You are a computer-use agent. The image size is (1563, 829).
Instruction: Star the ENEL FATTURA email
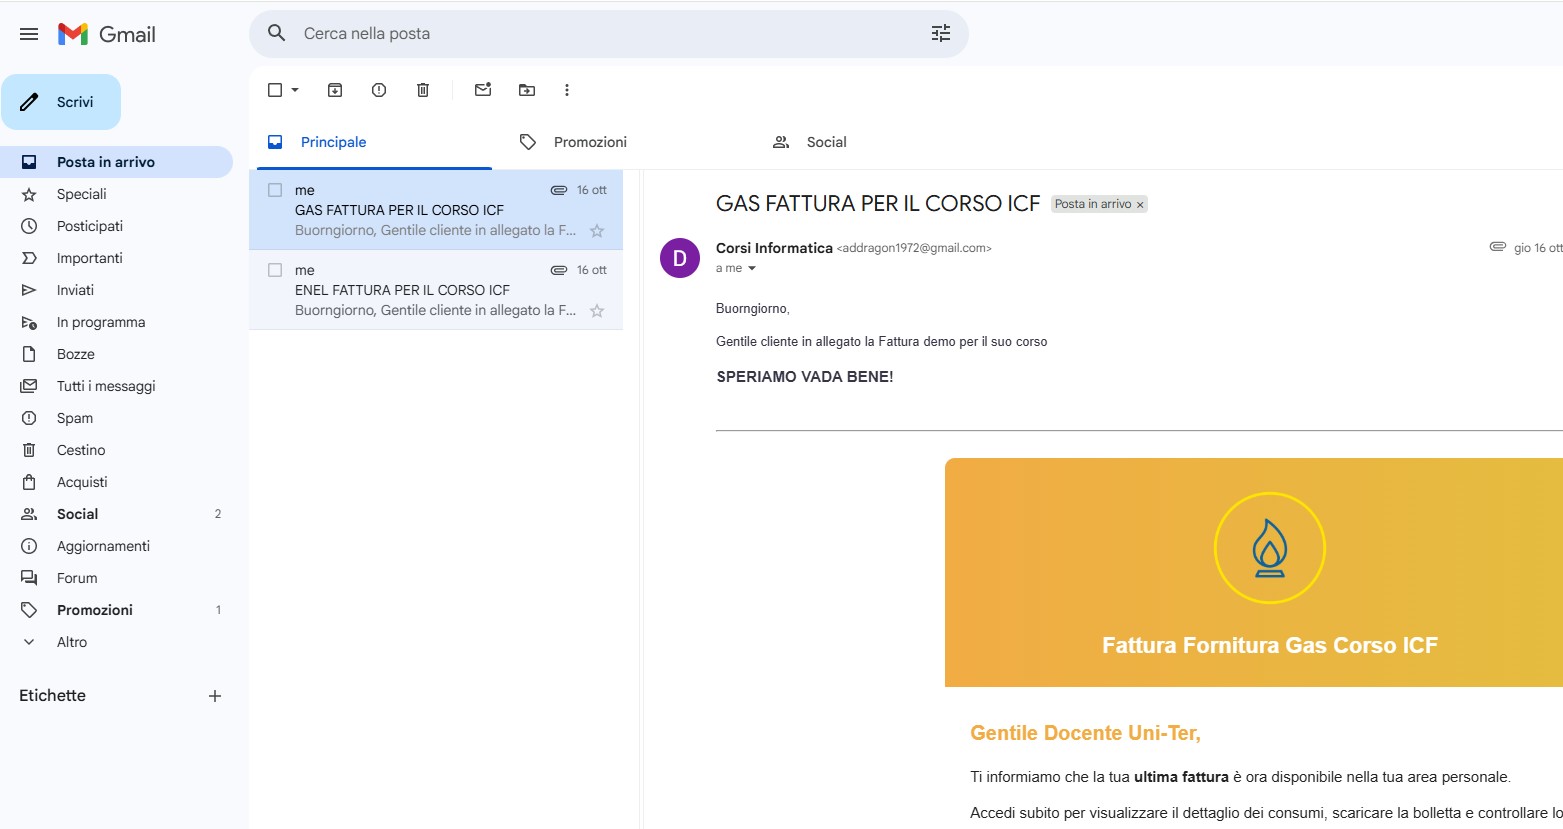pyautogui.click(x=596, y=311)
